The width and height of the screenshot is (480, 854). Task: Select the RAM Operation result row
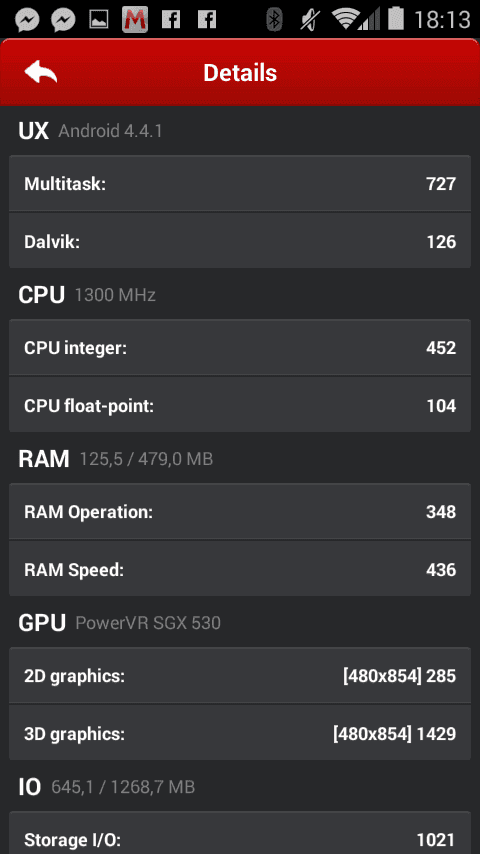(x=240, y=511)
